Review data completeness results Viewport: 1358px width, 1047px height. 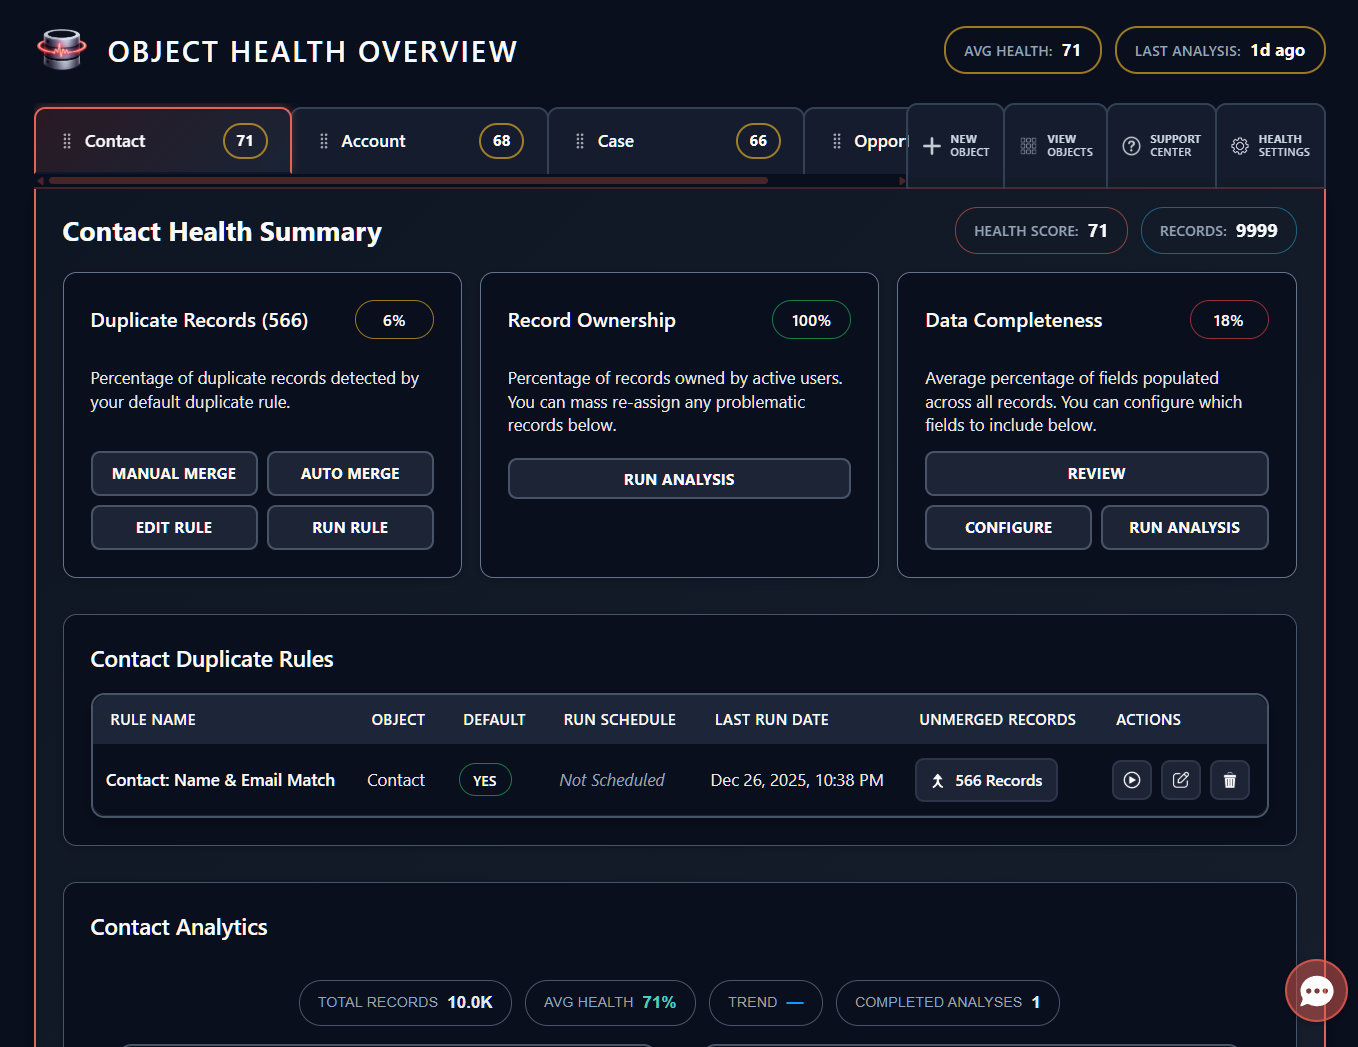[1096, 473]
